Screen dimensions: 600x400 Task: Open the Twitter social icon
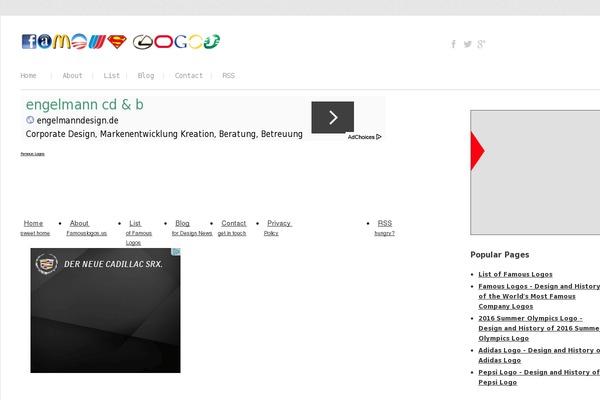468,44
